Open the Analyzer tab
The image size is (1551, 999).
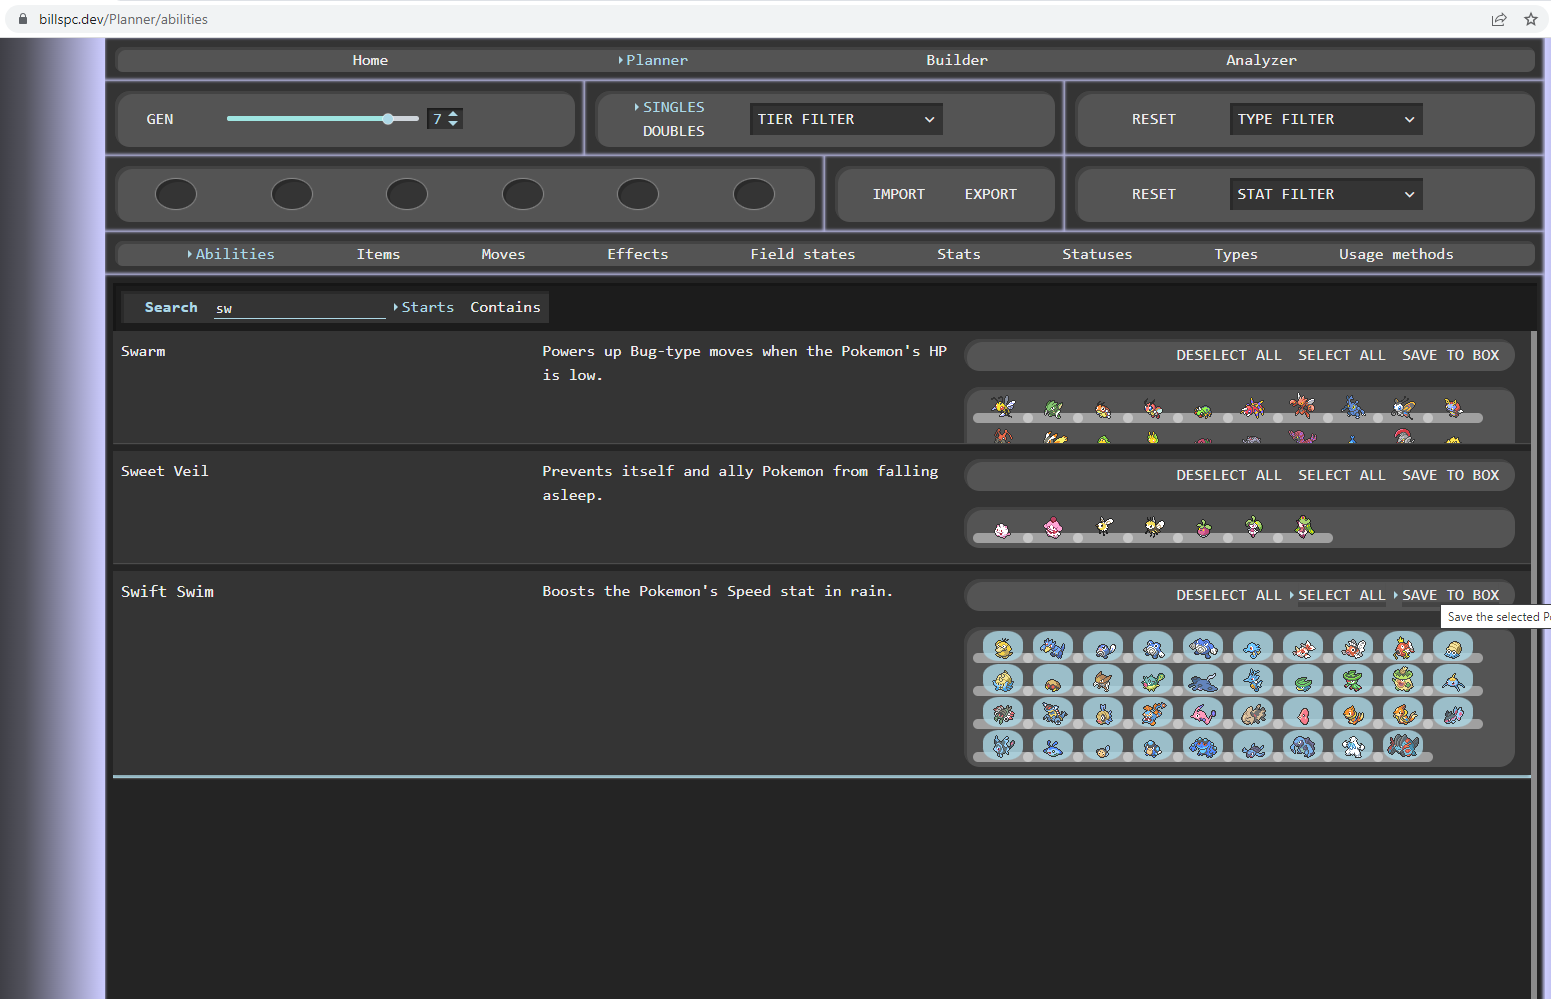point(1261,60)
